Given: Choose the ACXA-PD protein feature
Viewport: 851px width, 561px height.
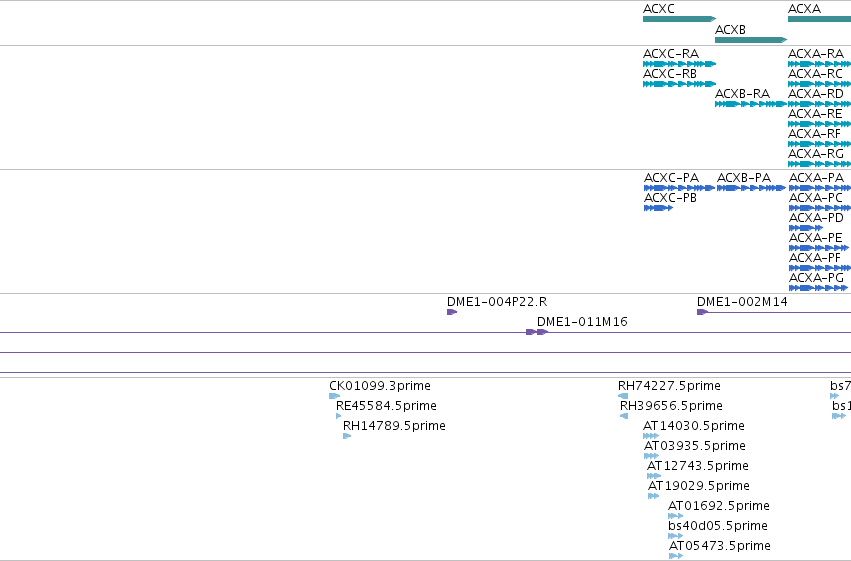Looking at the screenshot, I should click(x=806, y=228).
